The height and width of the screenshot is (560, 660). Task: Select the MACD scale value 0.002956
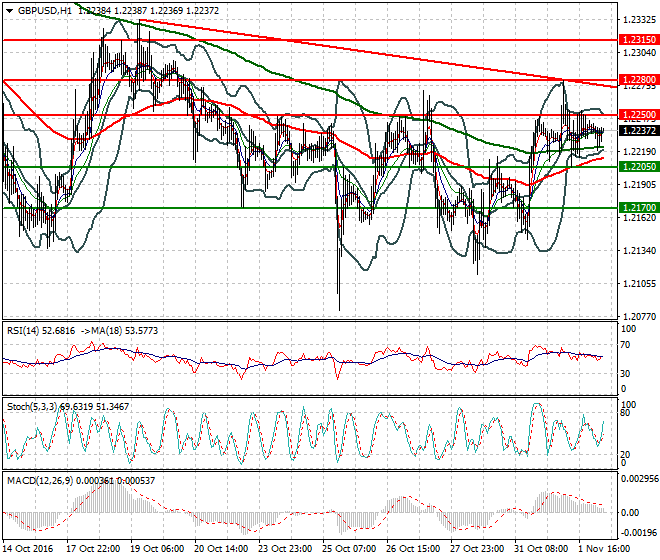pyautogui.click(x=640, y=479)
